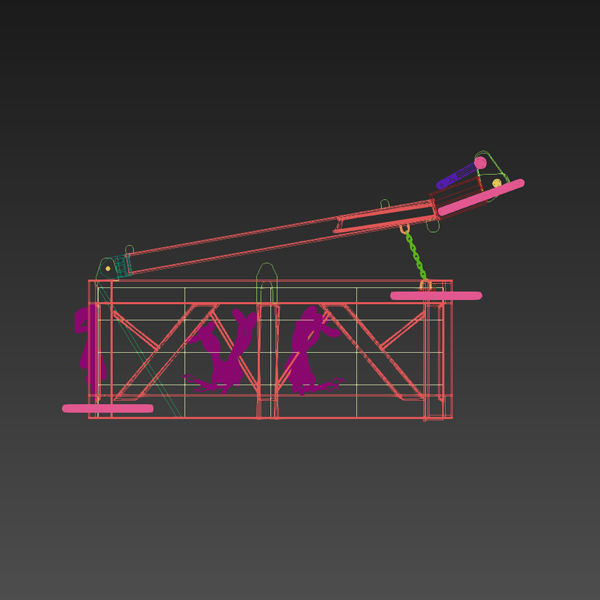Viewport: 600px width, 600px height.
Task: Select the pink bar beside the standing magenta figure
Action: (x=108, y=409)
